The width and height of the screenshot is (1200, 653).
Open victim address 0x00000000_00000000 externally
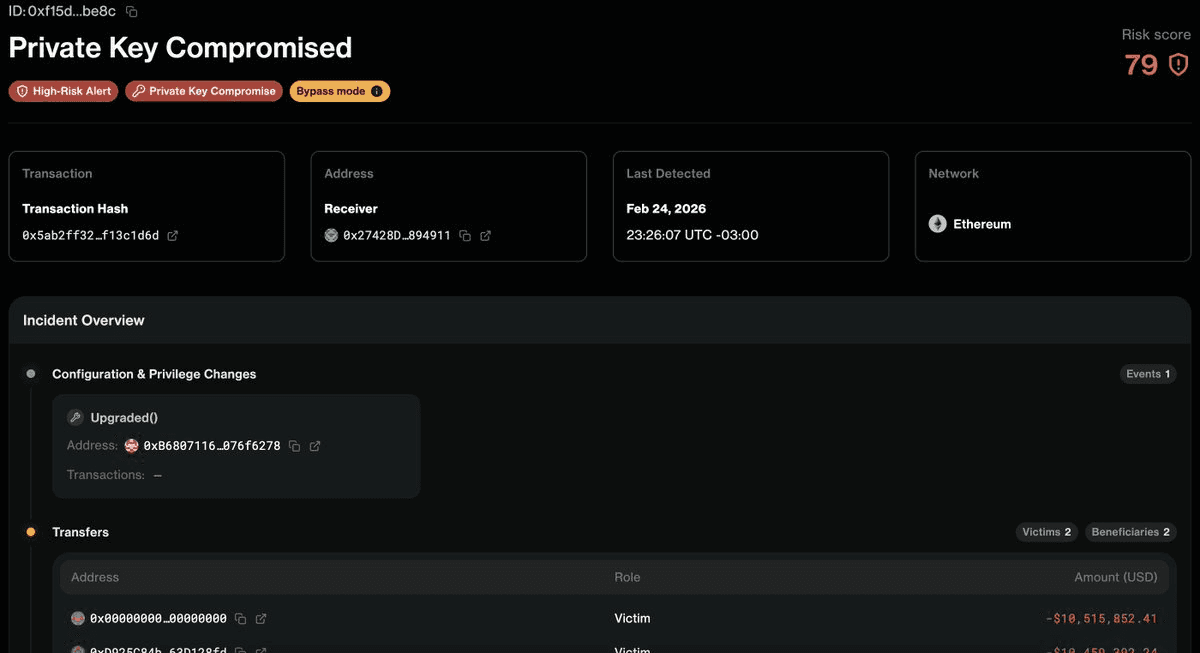(x=260, y=618)
